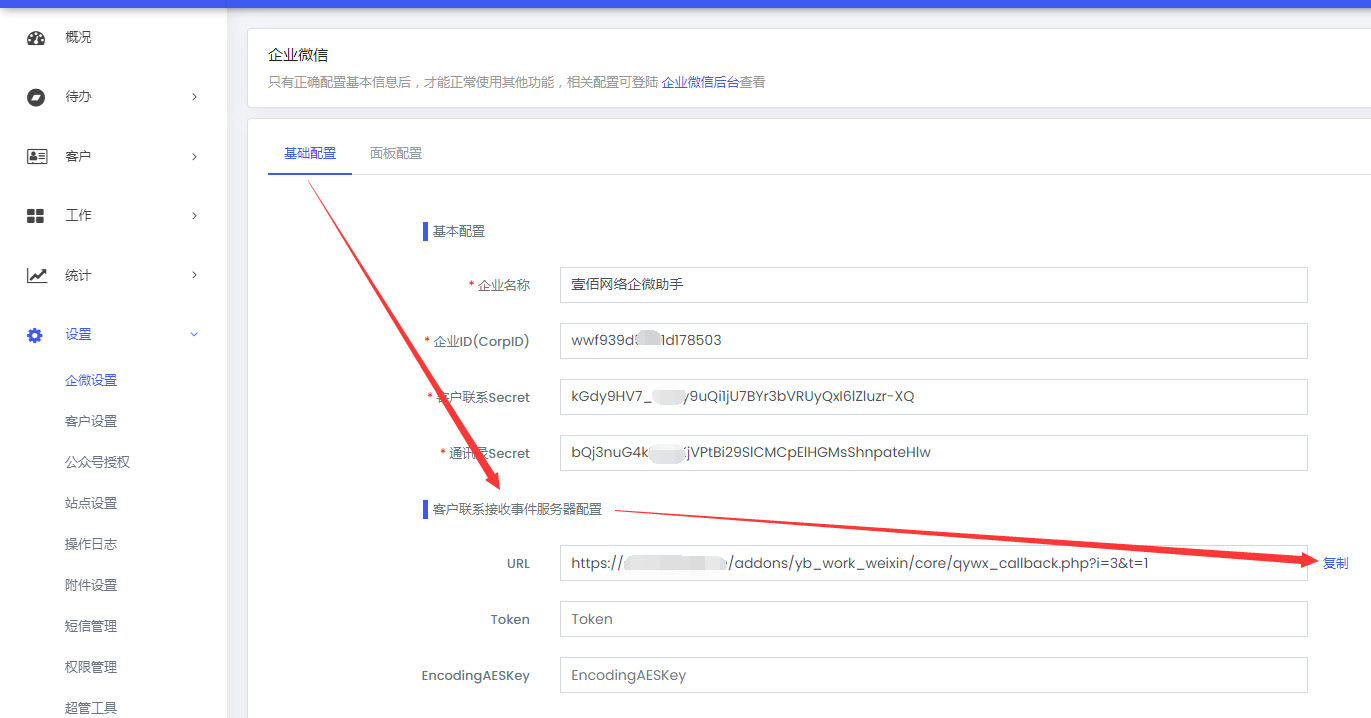The width and height of the screenshot is (1371, 718).
Task: Click the compass icon beside 待办
Action: (x=36, y=97)
